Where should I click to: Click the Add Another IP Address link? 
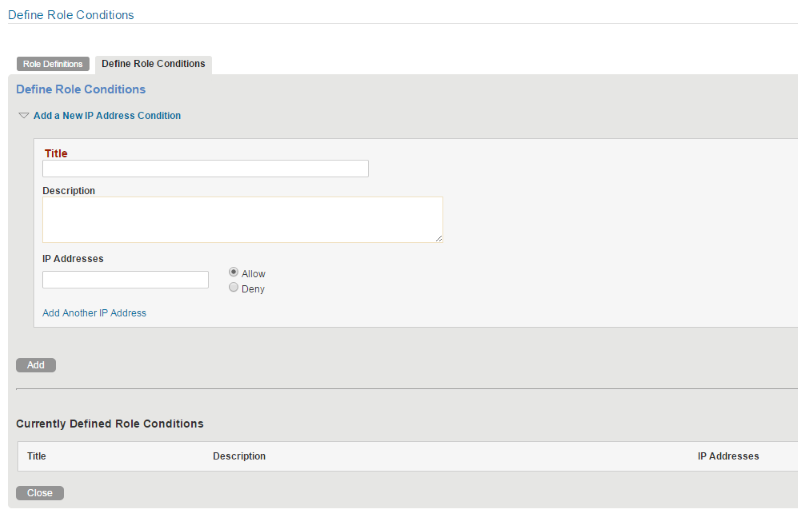pos(94,313)
